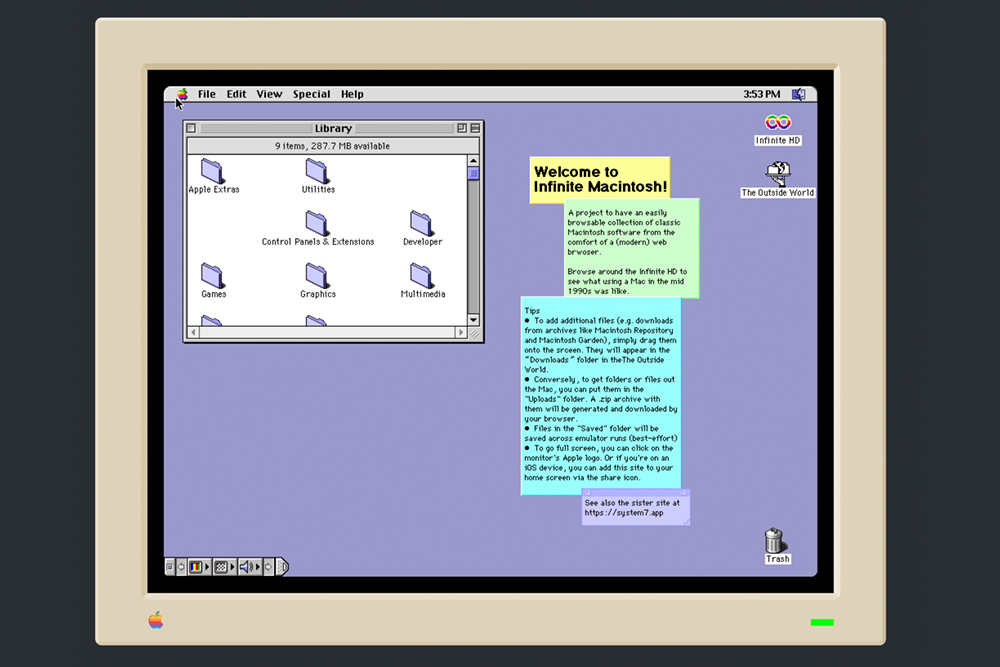Open the sound volume Control Strip module
The image size is (1000, 667).
click(246, 567)
